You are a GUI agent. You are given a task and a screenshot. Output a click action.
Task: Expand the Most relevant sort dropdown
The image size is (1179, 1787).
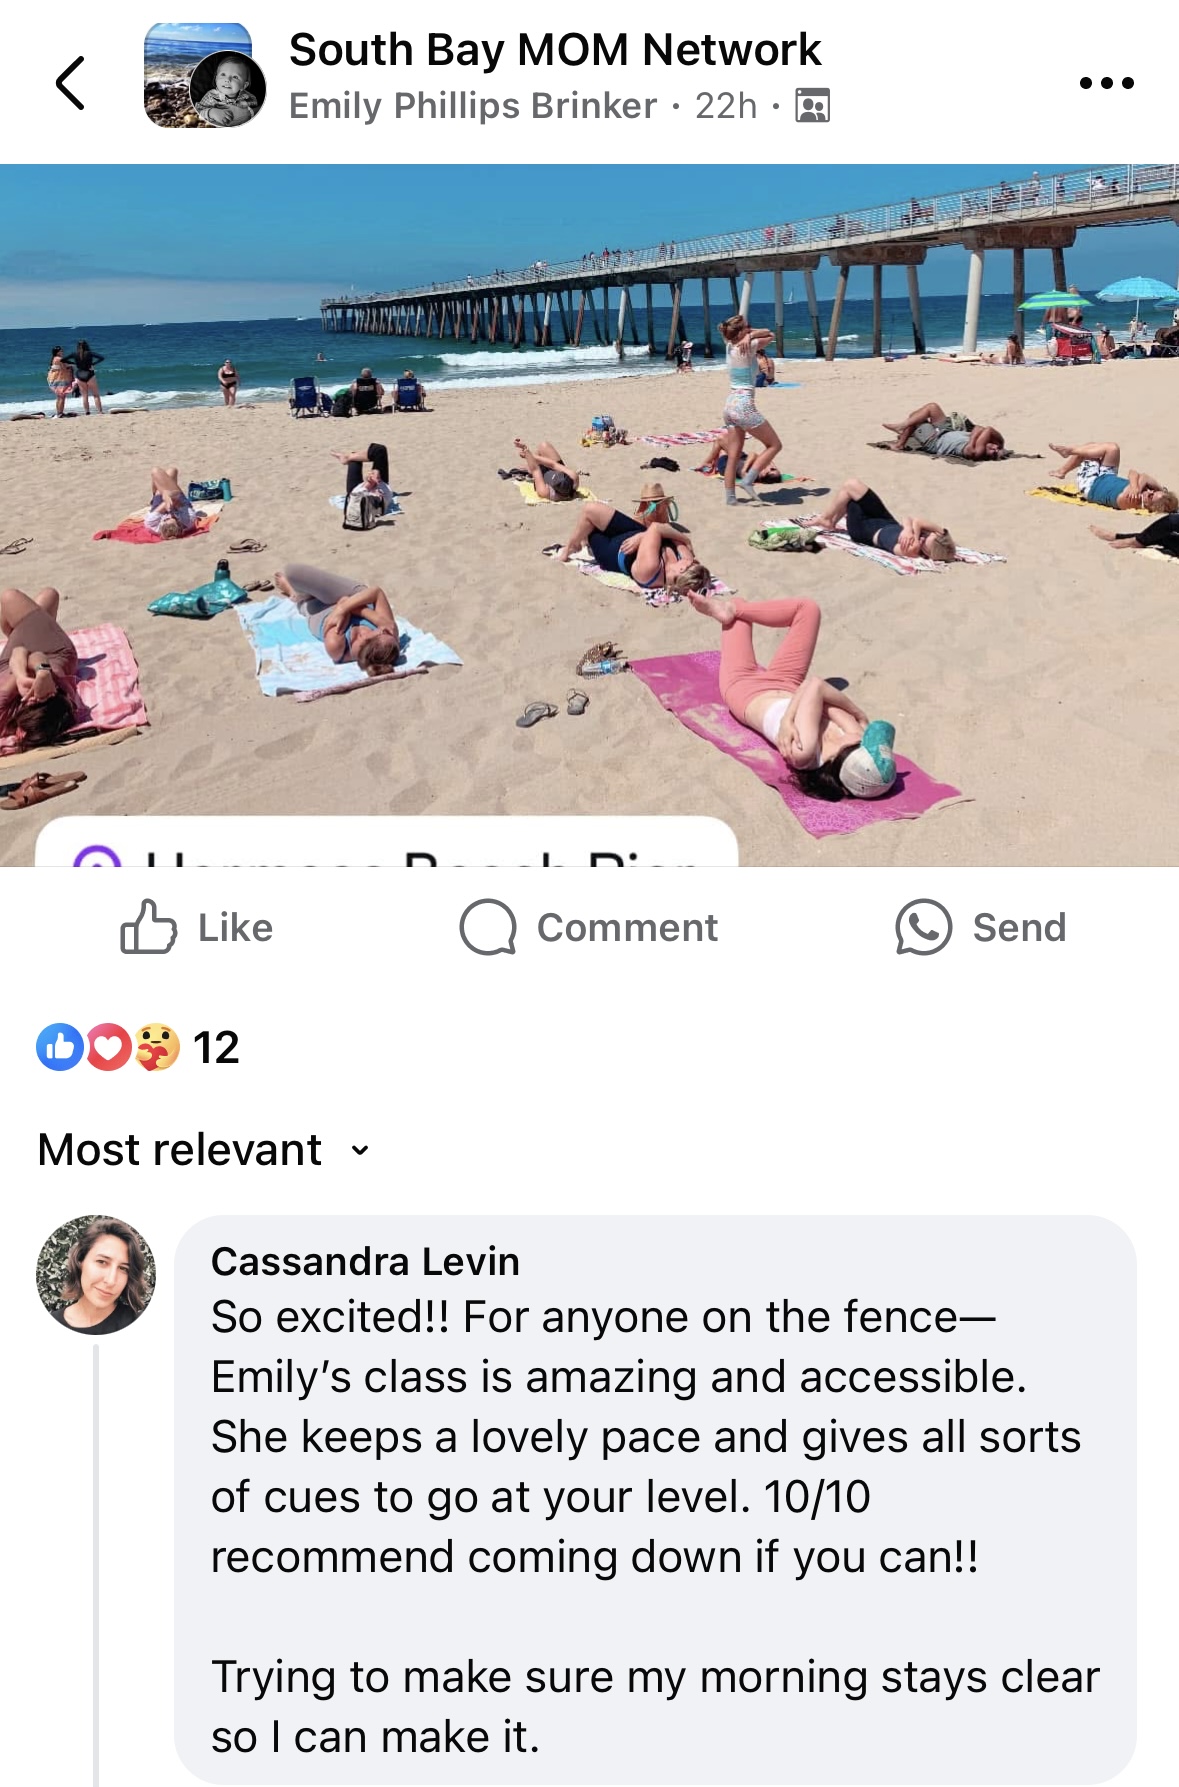(204, 1150)
